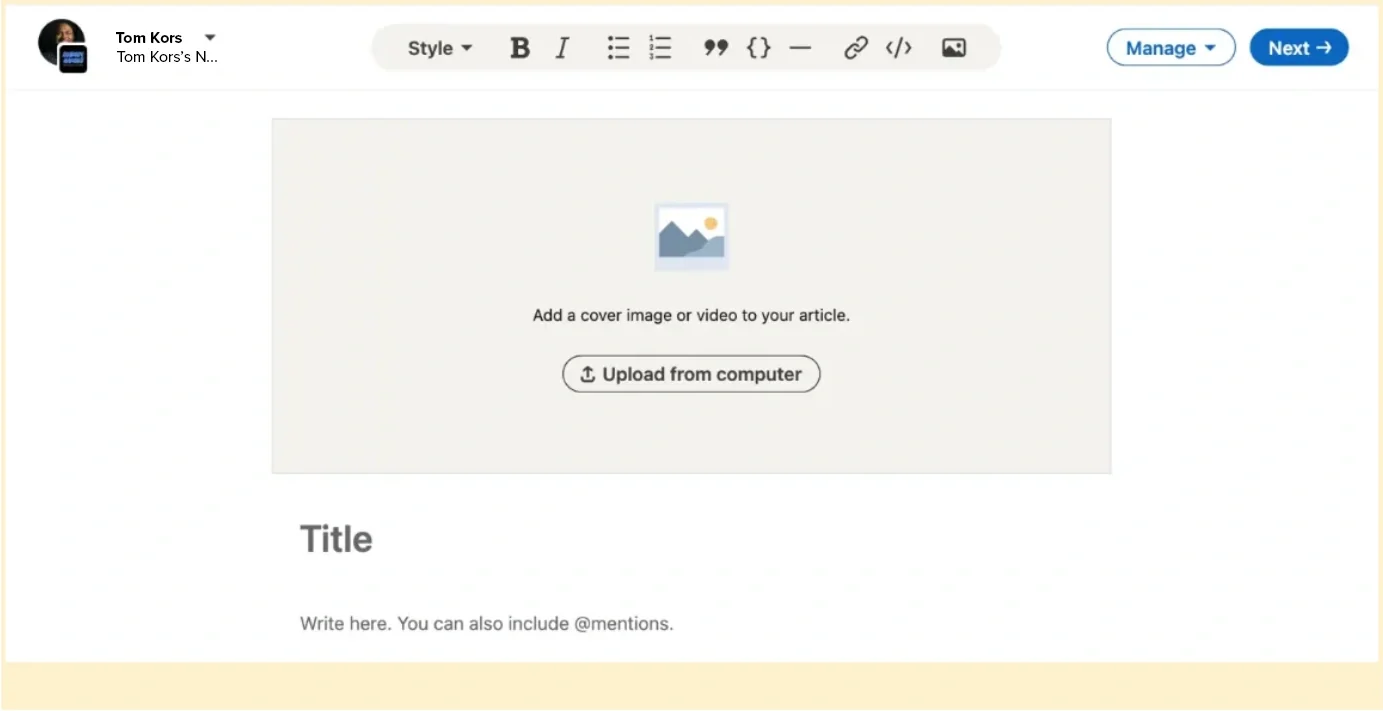Viewport: 1383px width, 711px height.
Task: Insert a code snippet block
Action: pos(758,47)
